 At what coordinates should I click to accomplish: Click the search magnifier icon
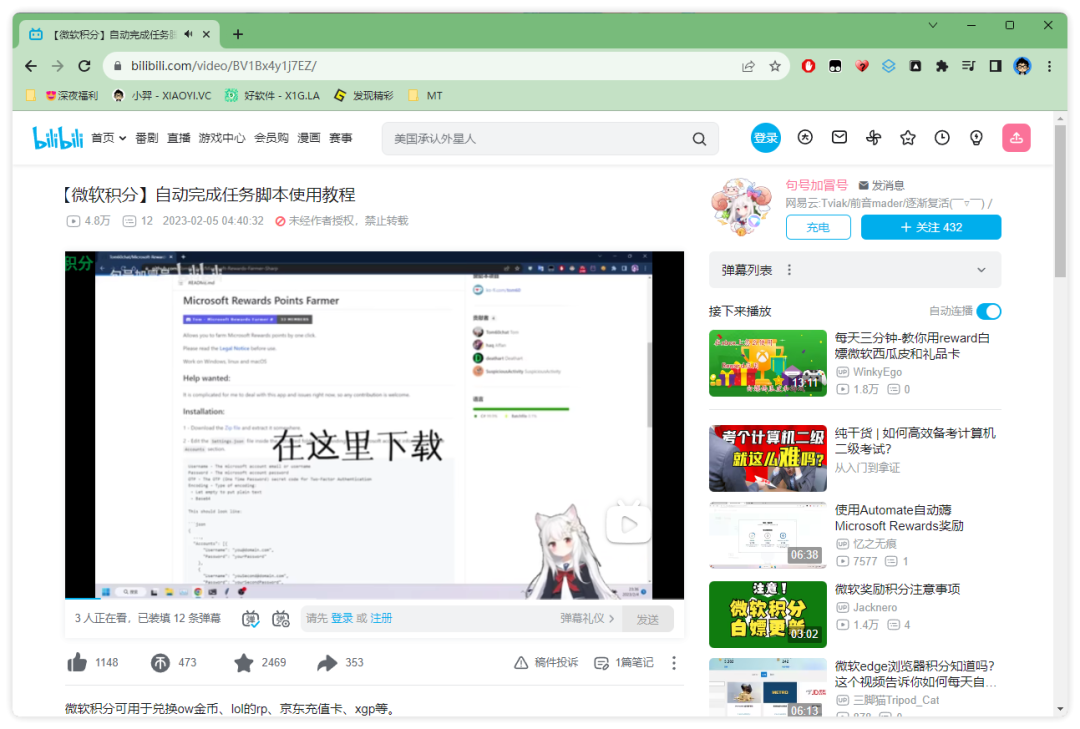click(x=699, y=138)
